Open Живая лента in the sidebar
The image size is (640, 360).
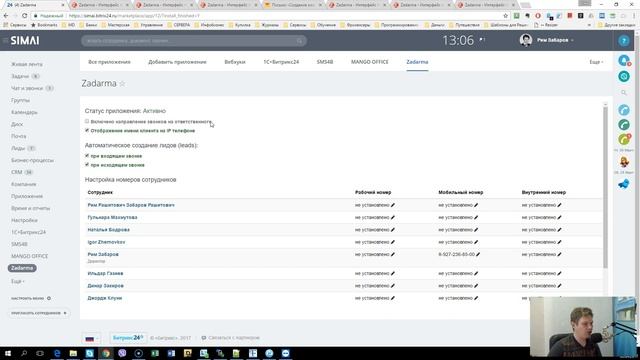pos(27,64)
